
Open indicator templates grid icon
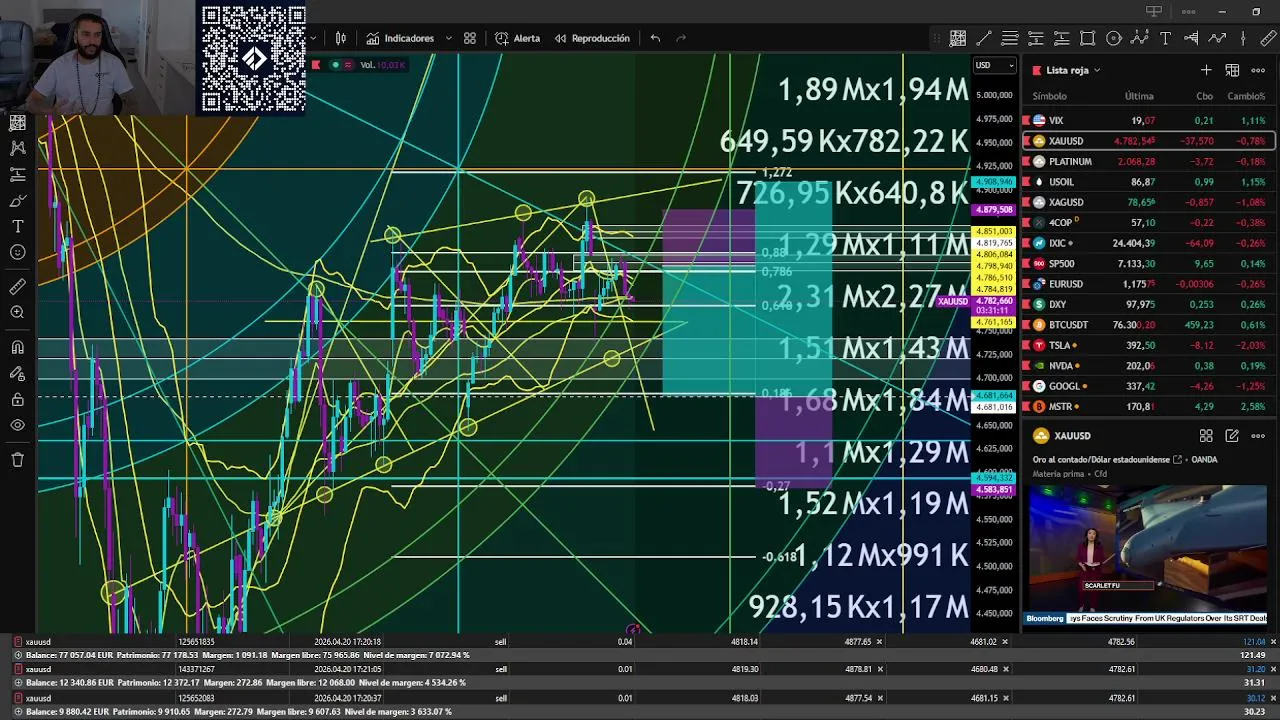[x=470, y=38]
